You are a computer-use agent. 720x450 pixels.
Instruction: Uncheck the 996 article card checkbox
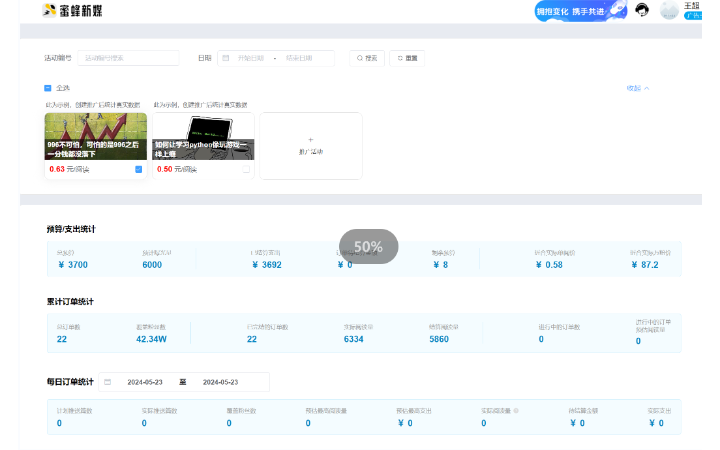pyautogui.click(x=138, y=169)
